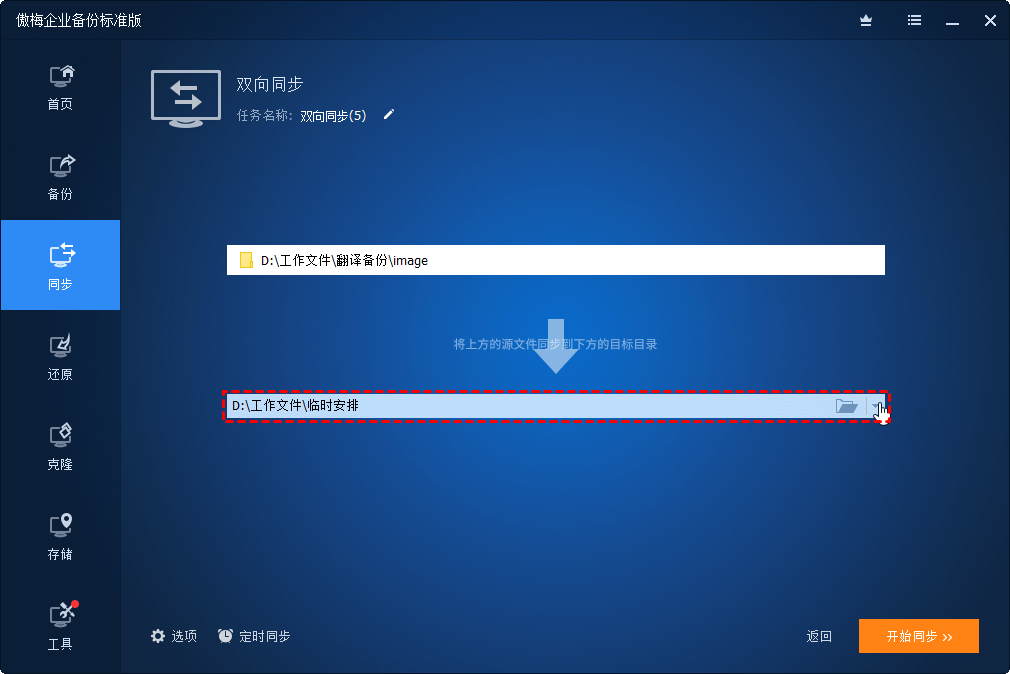The image size is (1010, 674).
Task: Click the two-way sync monitor icon
Action: coord(186,98)
